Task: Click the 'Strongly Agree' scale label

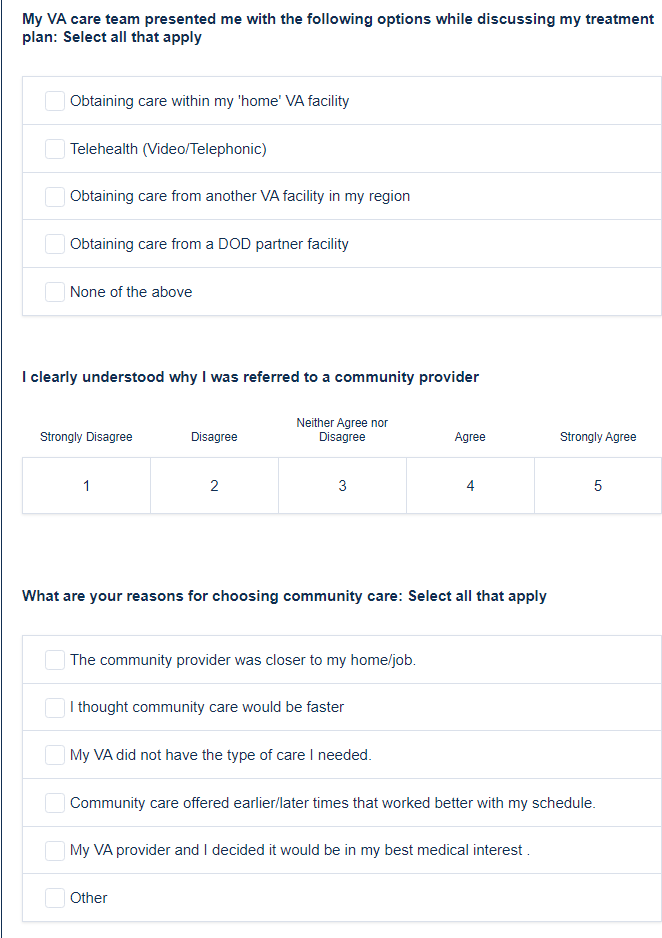Action: [598, 437]
